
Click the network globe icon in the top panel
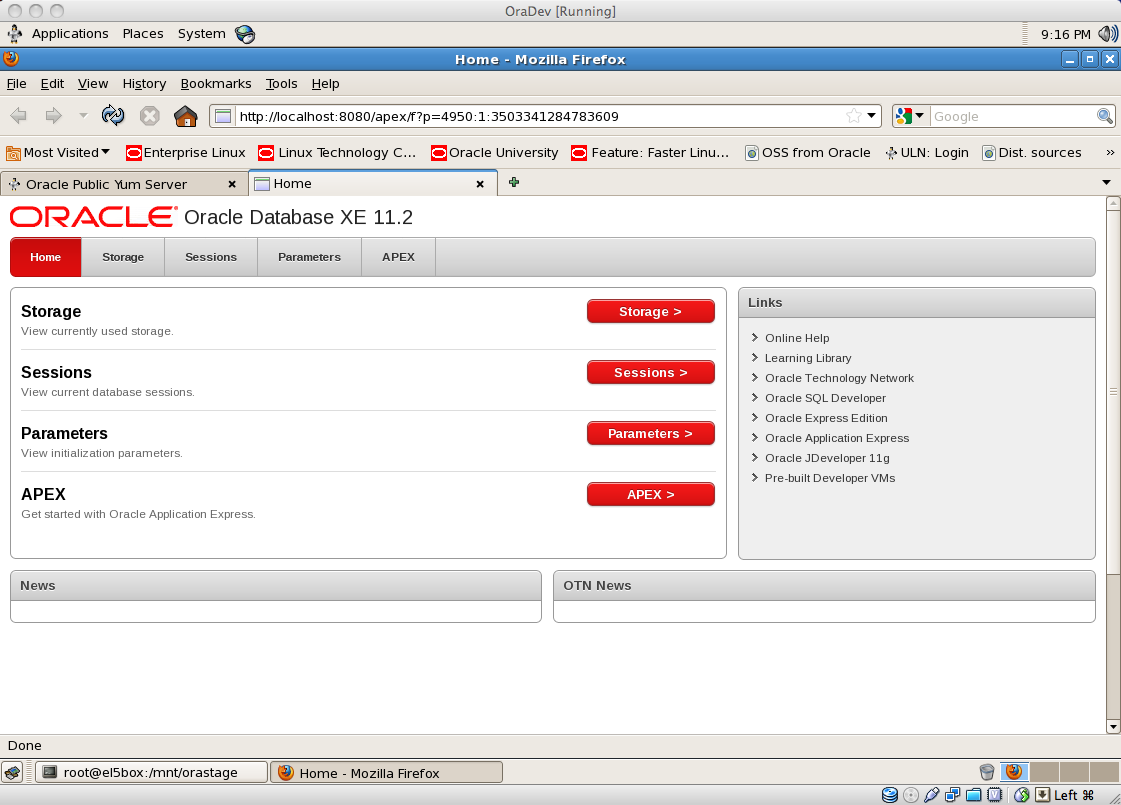click(x=245, y=34)
